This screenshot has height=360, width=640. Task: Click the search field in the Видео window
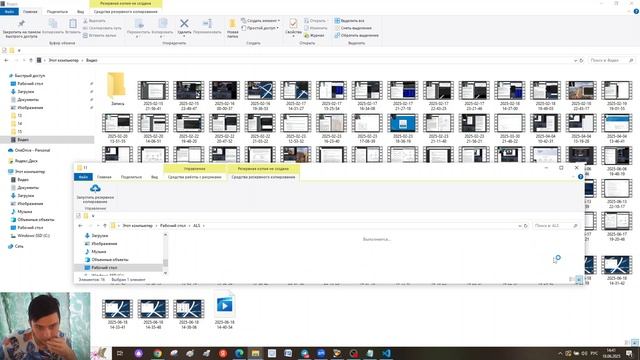click(x=612, y=60)
